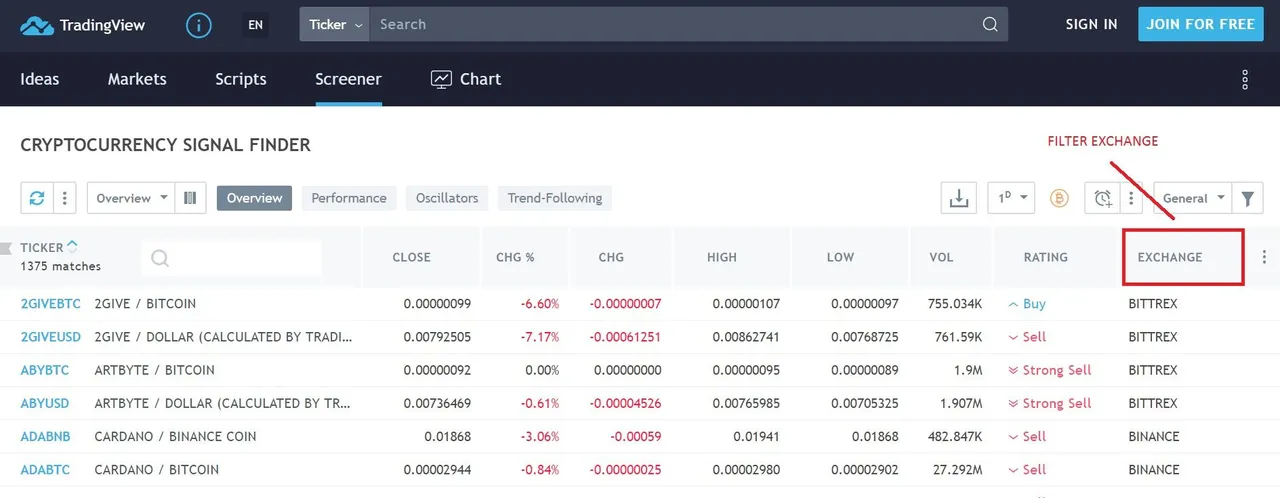Click the 0.01868 close value
The width and height of the screenshot is (1280, 498).
point(447,436)
